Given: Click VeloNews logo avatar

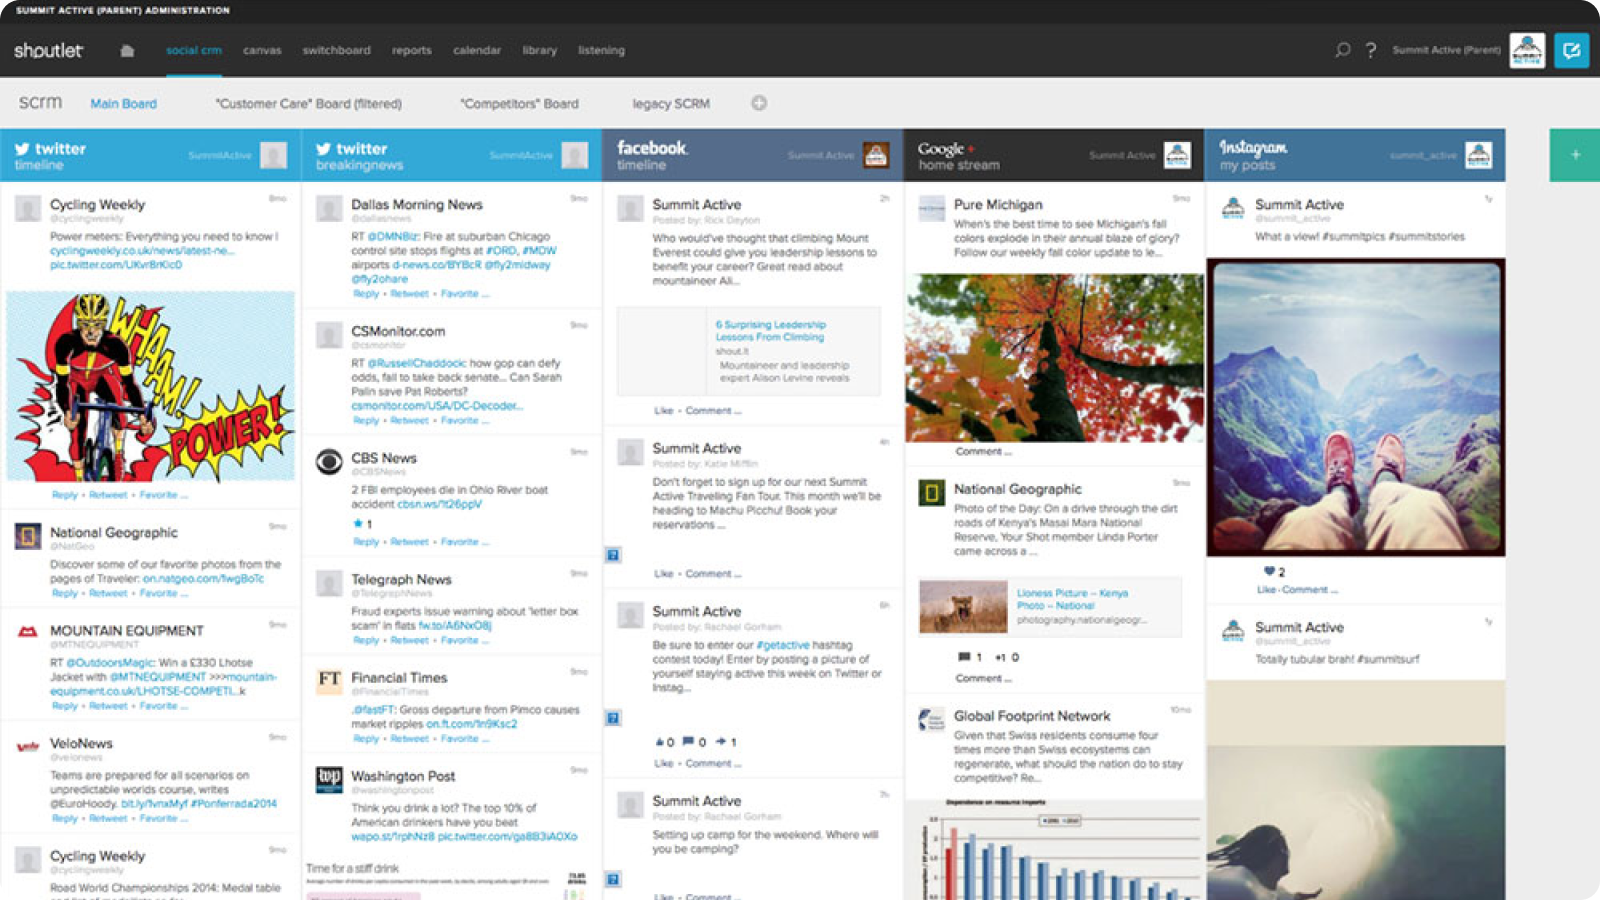Looking at the screenshot, I should (x=28, y=746).
